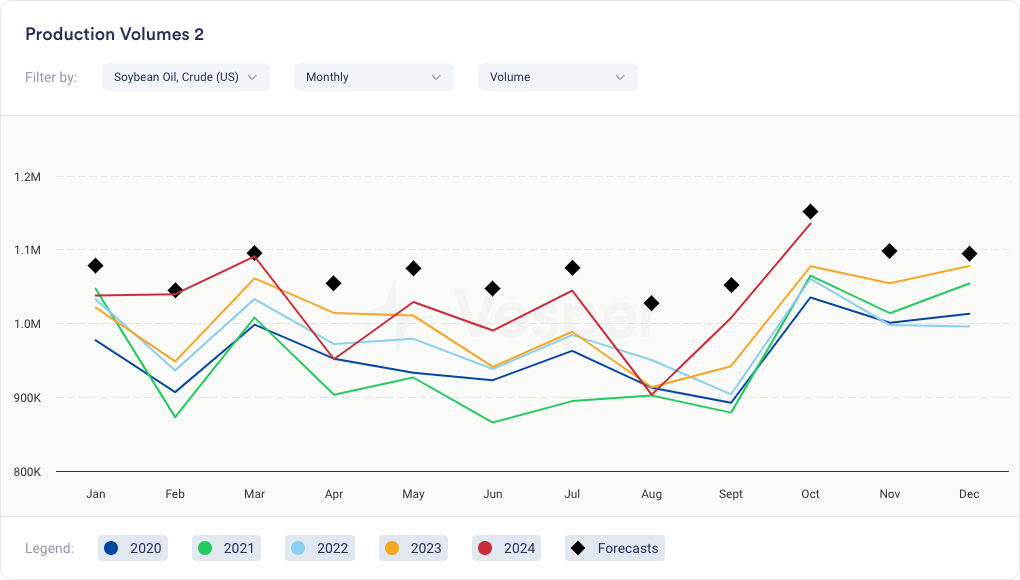Select the December forecast diamond marker
Image resolution: width=1020 pixels, height=580 pixels.
pyautogui.click(x=969, y=254)
